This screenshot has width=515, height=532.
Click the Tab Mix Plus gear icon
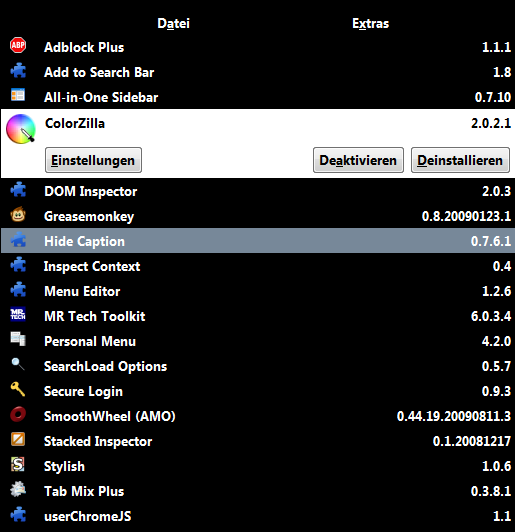pos(18,490)
